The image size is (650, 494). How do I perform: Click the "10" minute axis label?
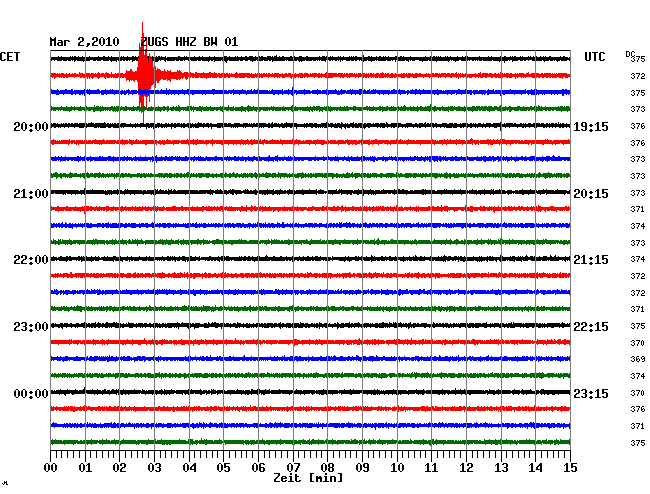pos(397,467)
